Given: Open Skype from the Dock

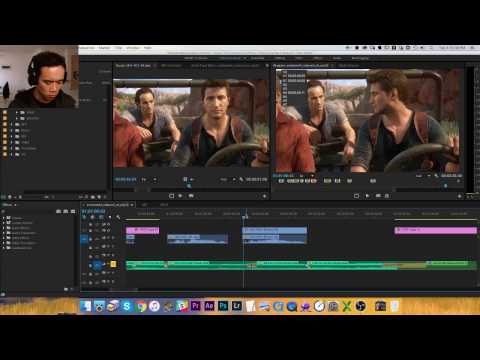Looking at the screenshot, I should (127, 306).
